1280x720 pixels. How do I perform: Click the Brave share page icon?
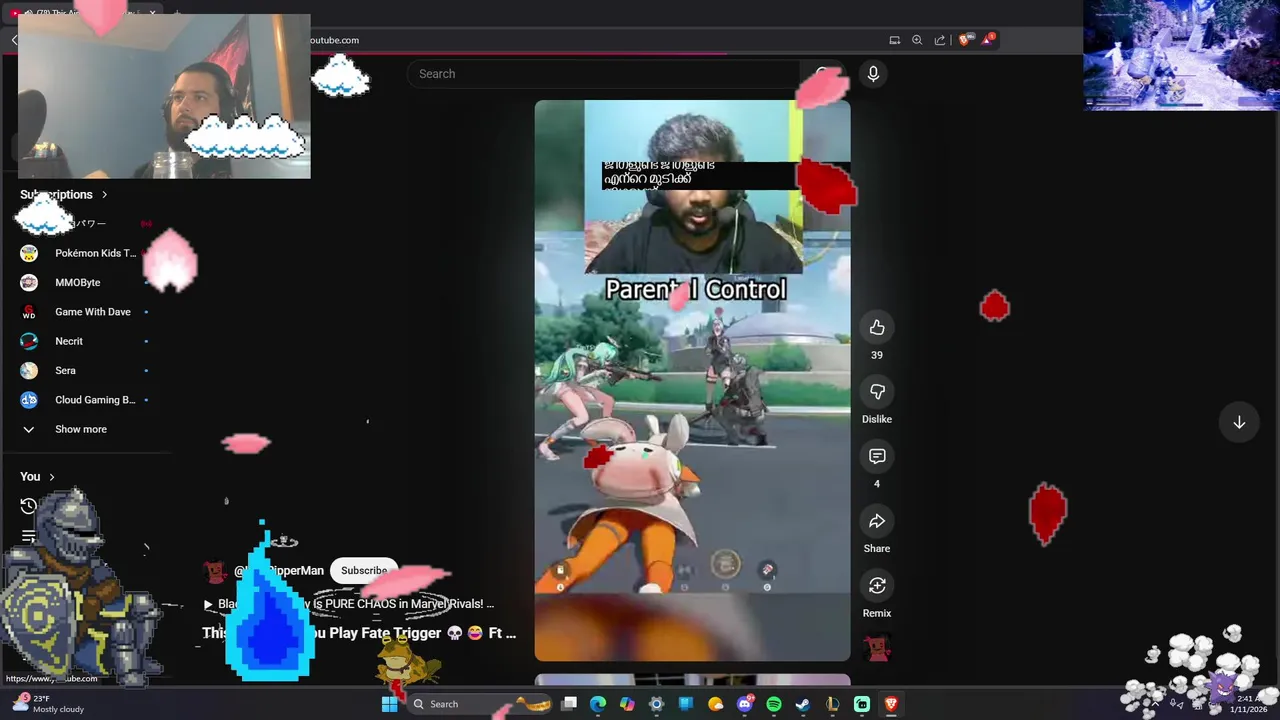940,40
